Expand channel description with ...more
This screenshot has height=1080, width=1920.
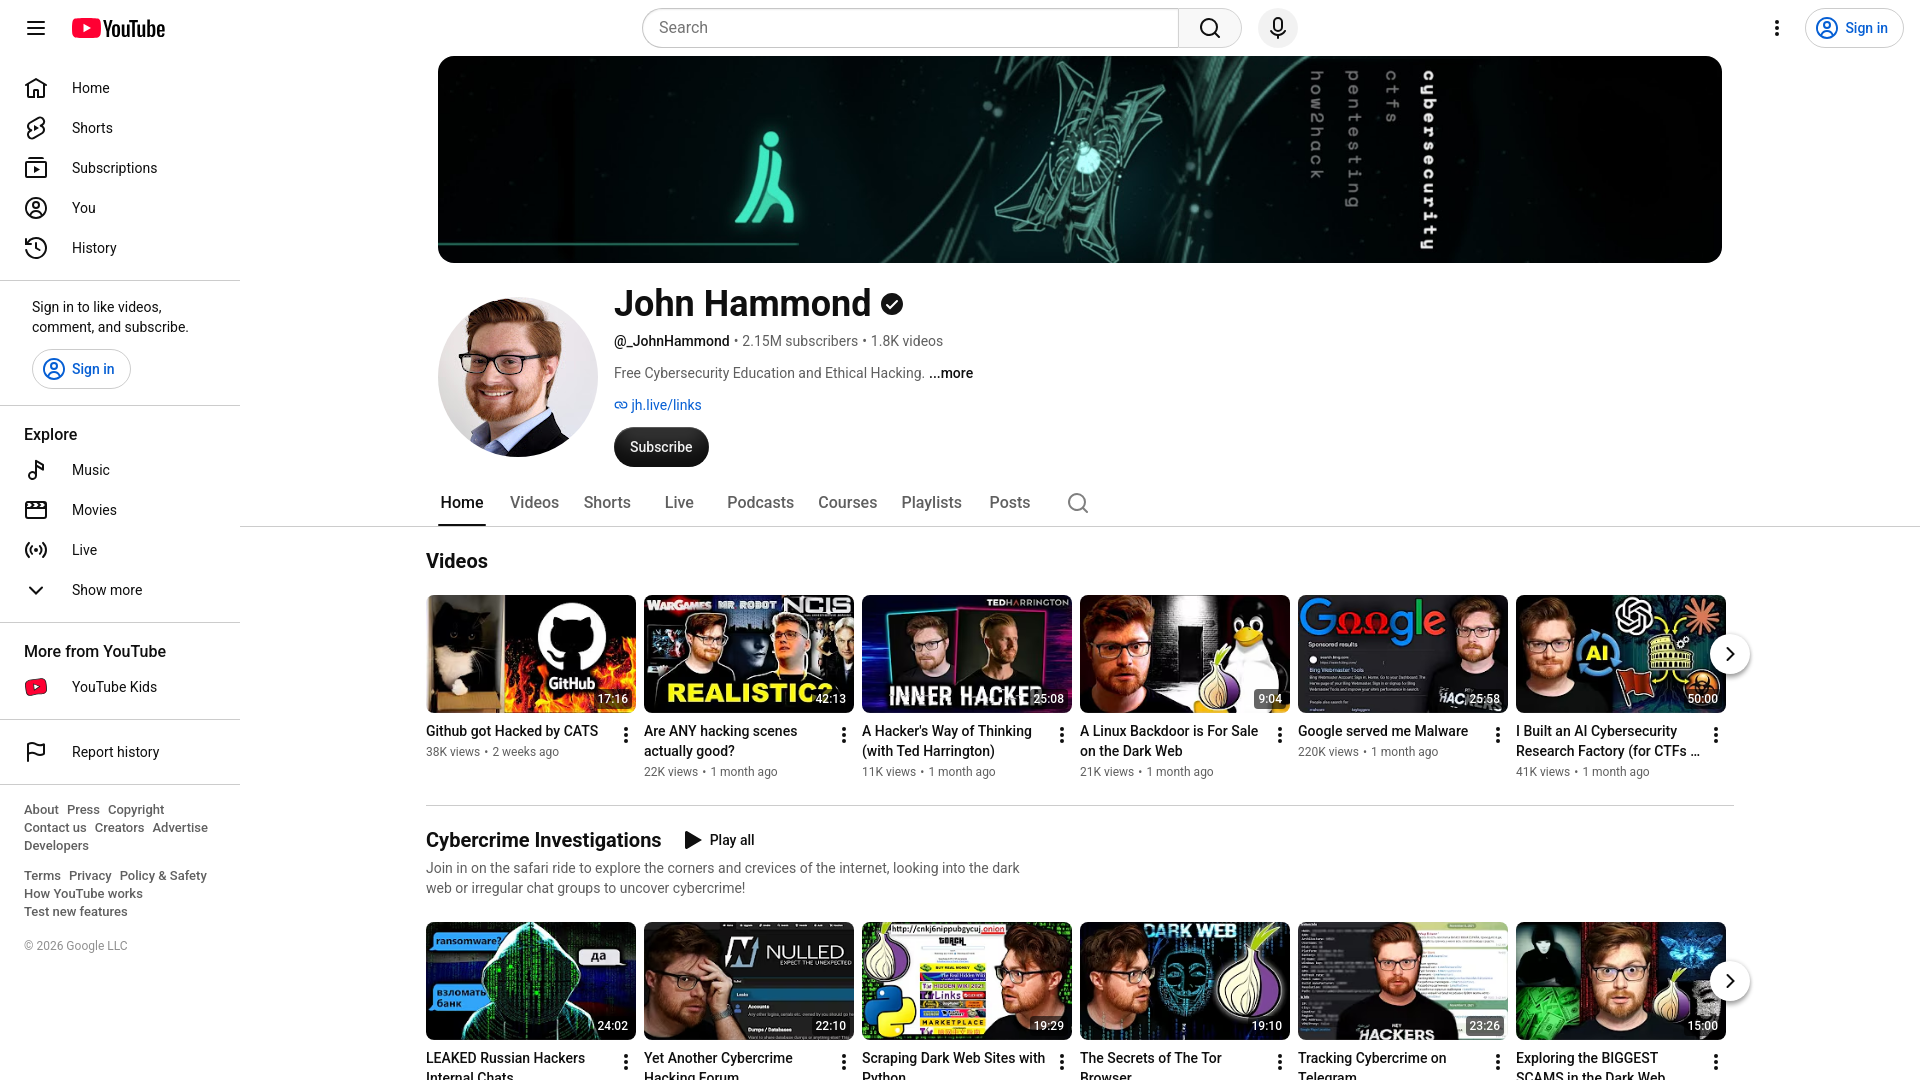pyautogui.click(x=951, y=373)
